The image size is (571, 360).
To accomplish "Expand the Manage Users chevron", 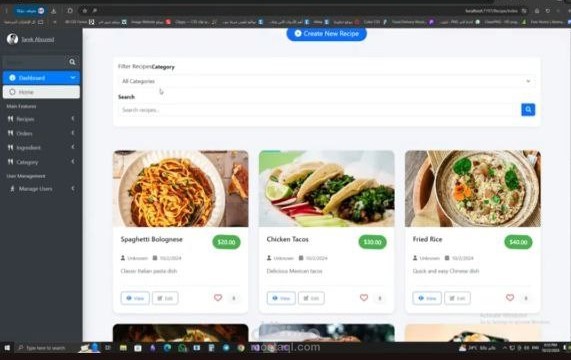I will (x=73, y=189).
